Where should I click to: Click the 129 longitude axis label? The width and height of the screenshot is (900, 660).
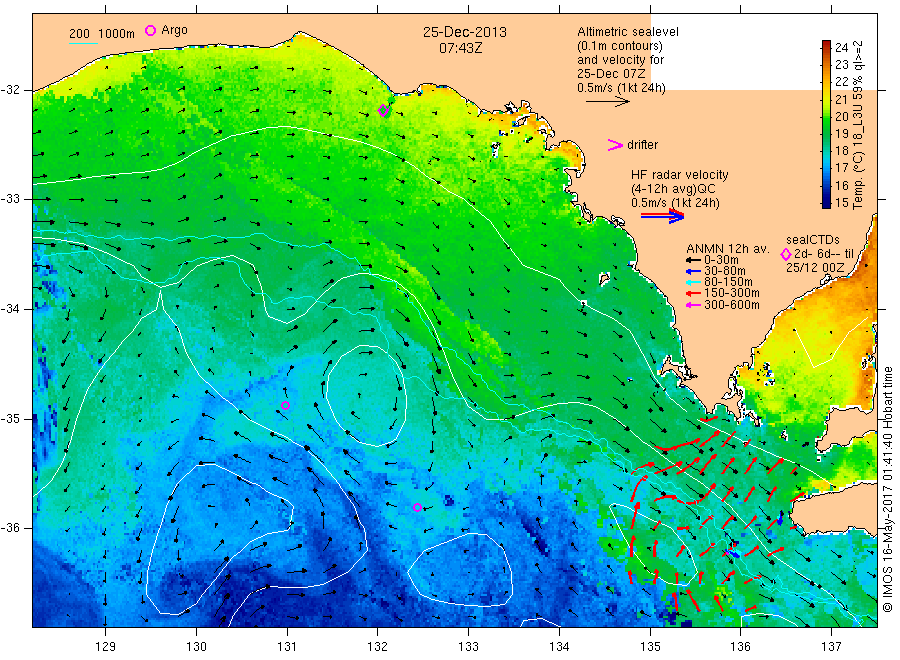(x=106, y=647)
